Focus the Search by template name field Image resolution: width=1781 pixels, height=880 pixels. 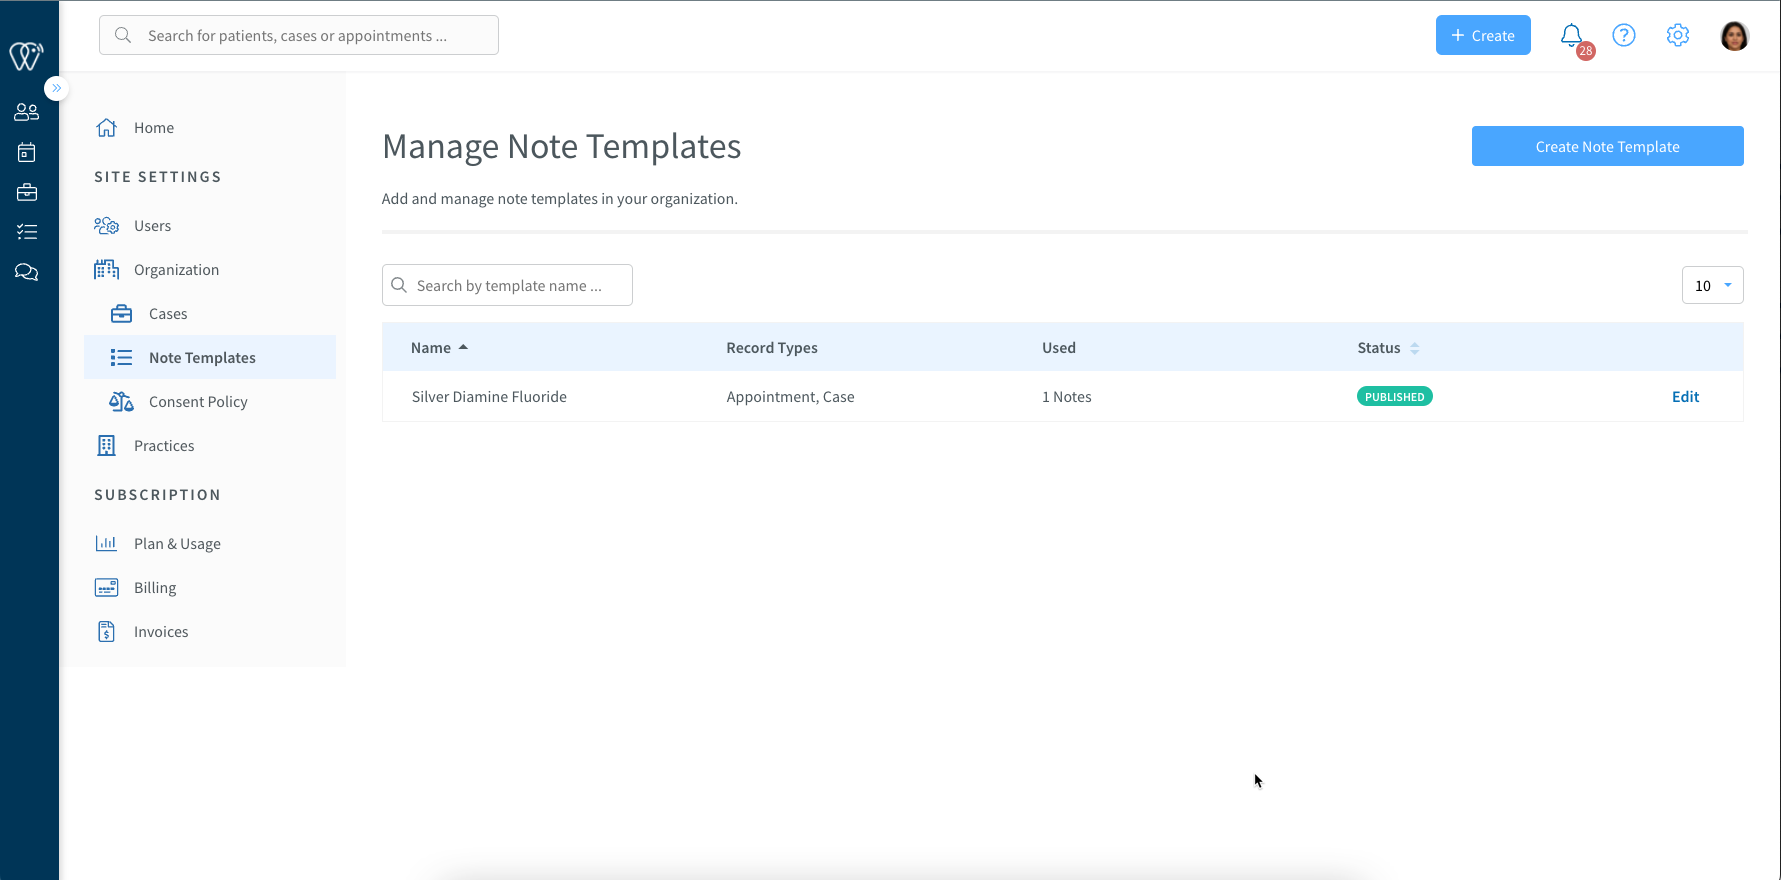(x=507, y=285)
